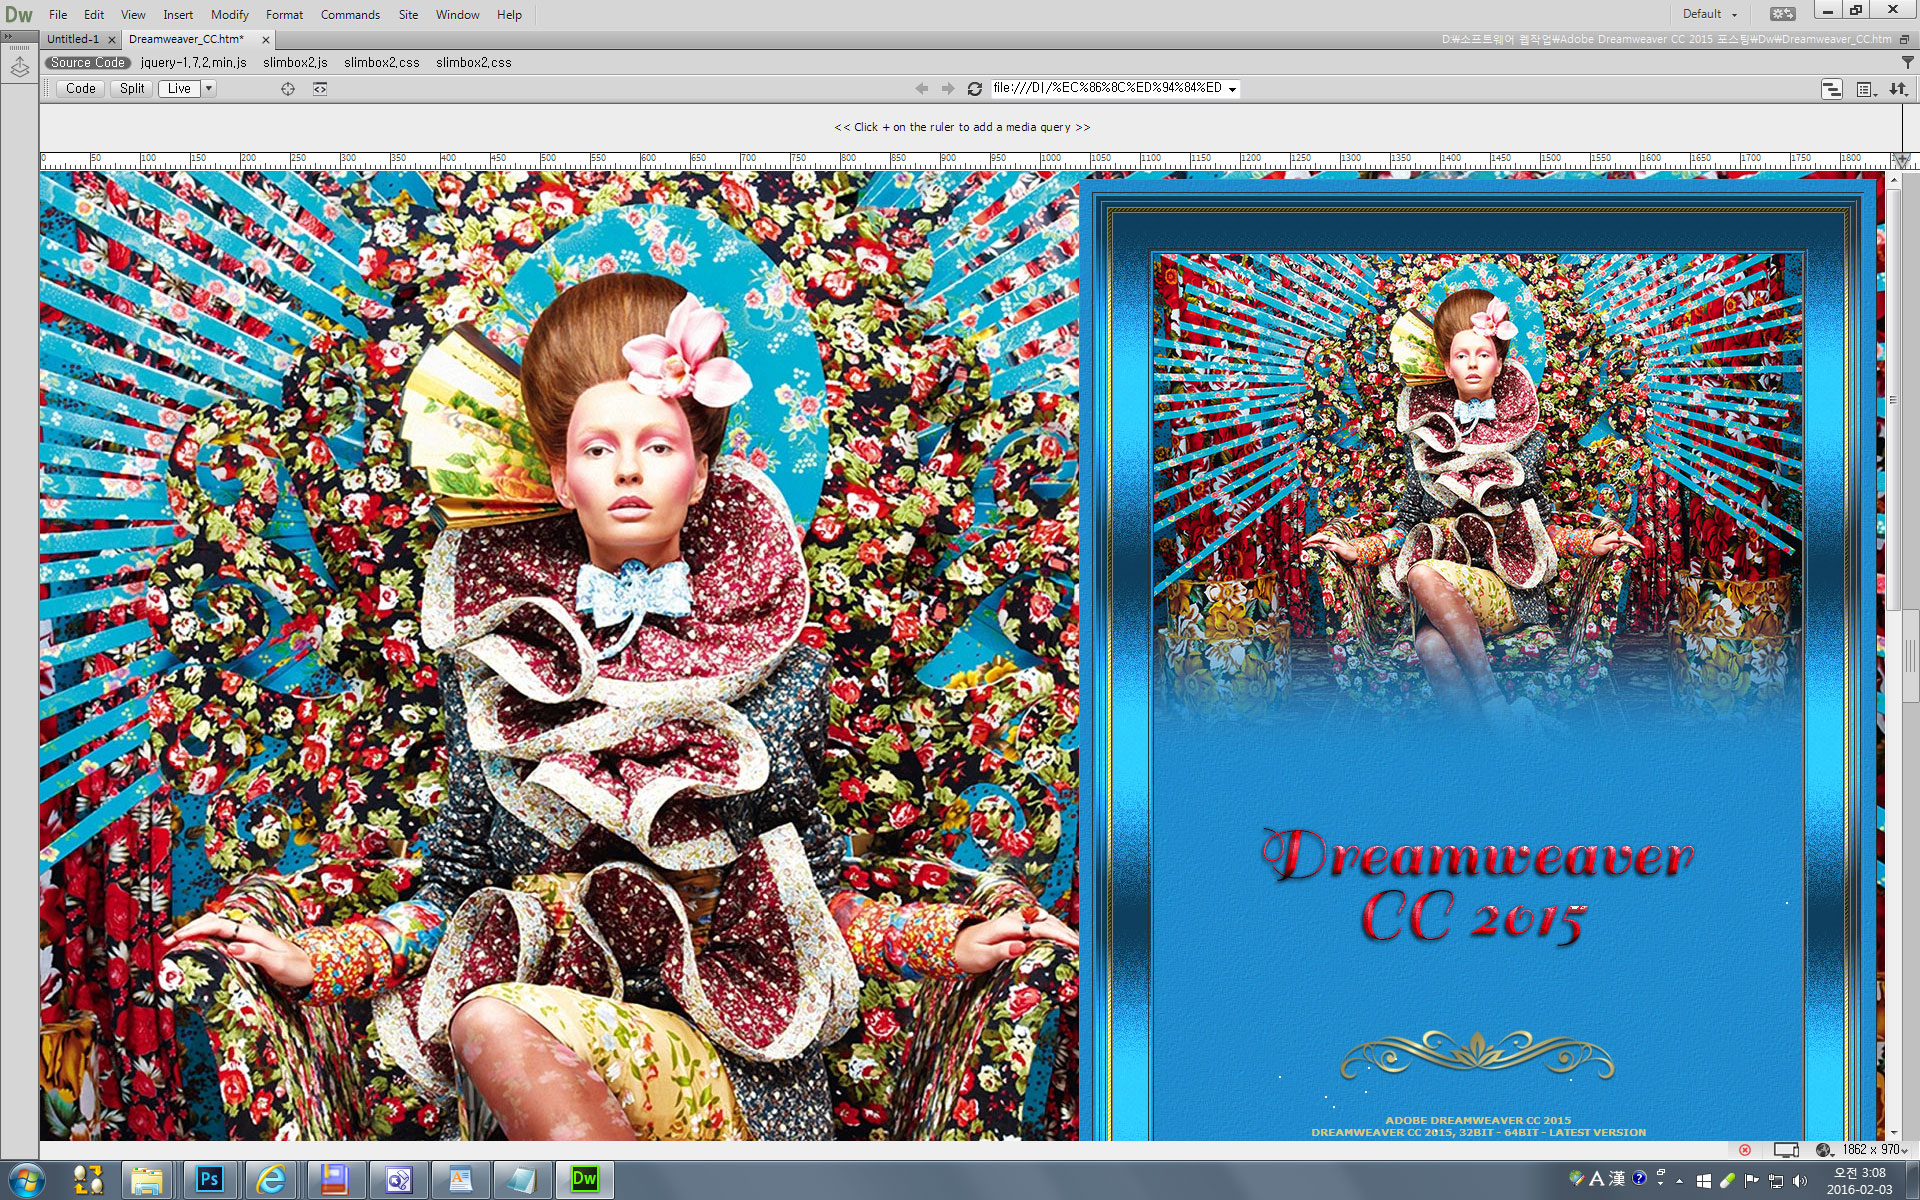Open related file slimbox2.js

click(295, 62)
